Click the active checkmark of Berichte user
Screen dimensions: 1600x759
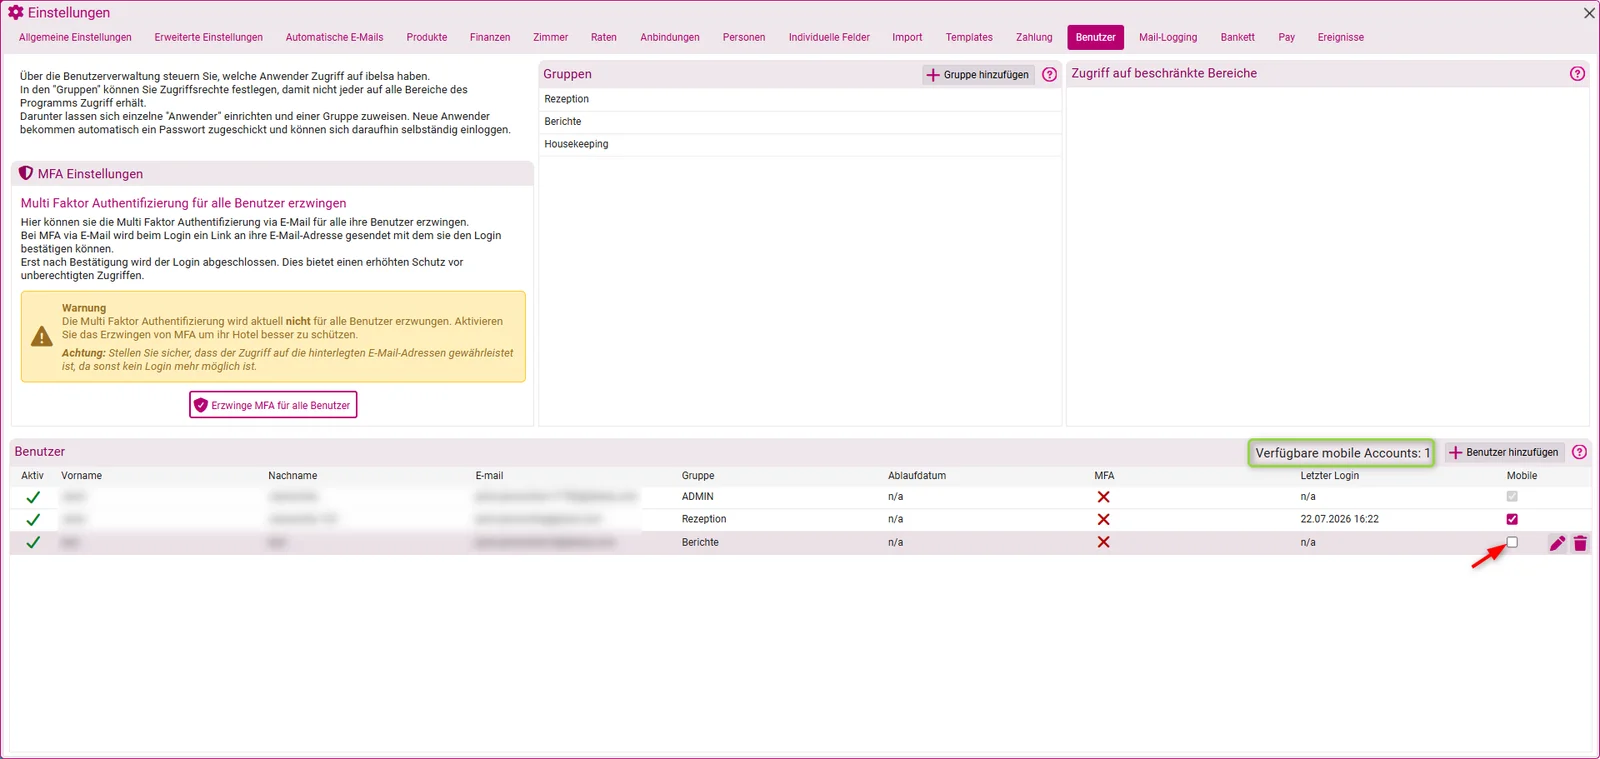[x=33, y=542]
